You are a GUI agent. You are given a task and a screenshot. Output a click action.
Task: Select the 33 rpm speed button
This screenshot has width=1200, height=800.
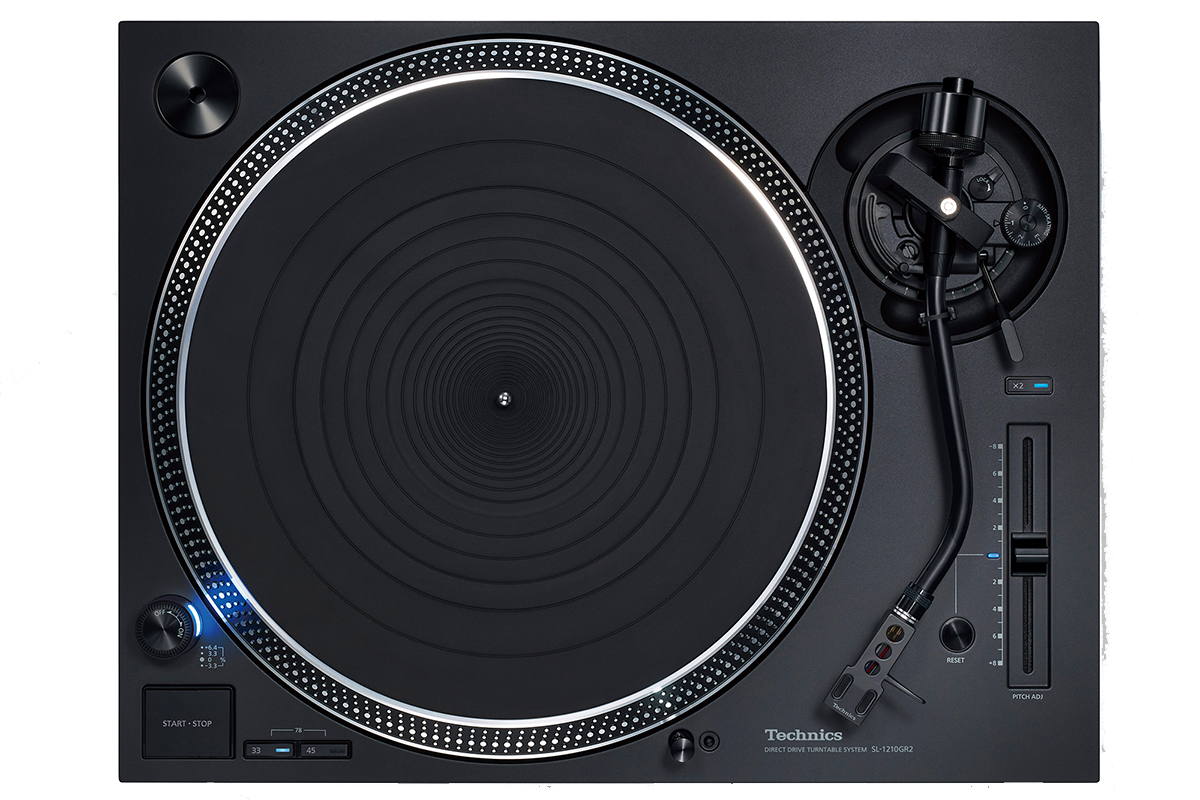[270, 749]
